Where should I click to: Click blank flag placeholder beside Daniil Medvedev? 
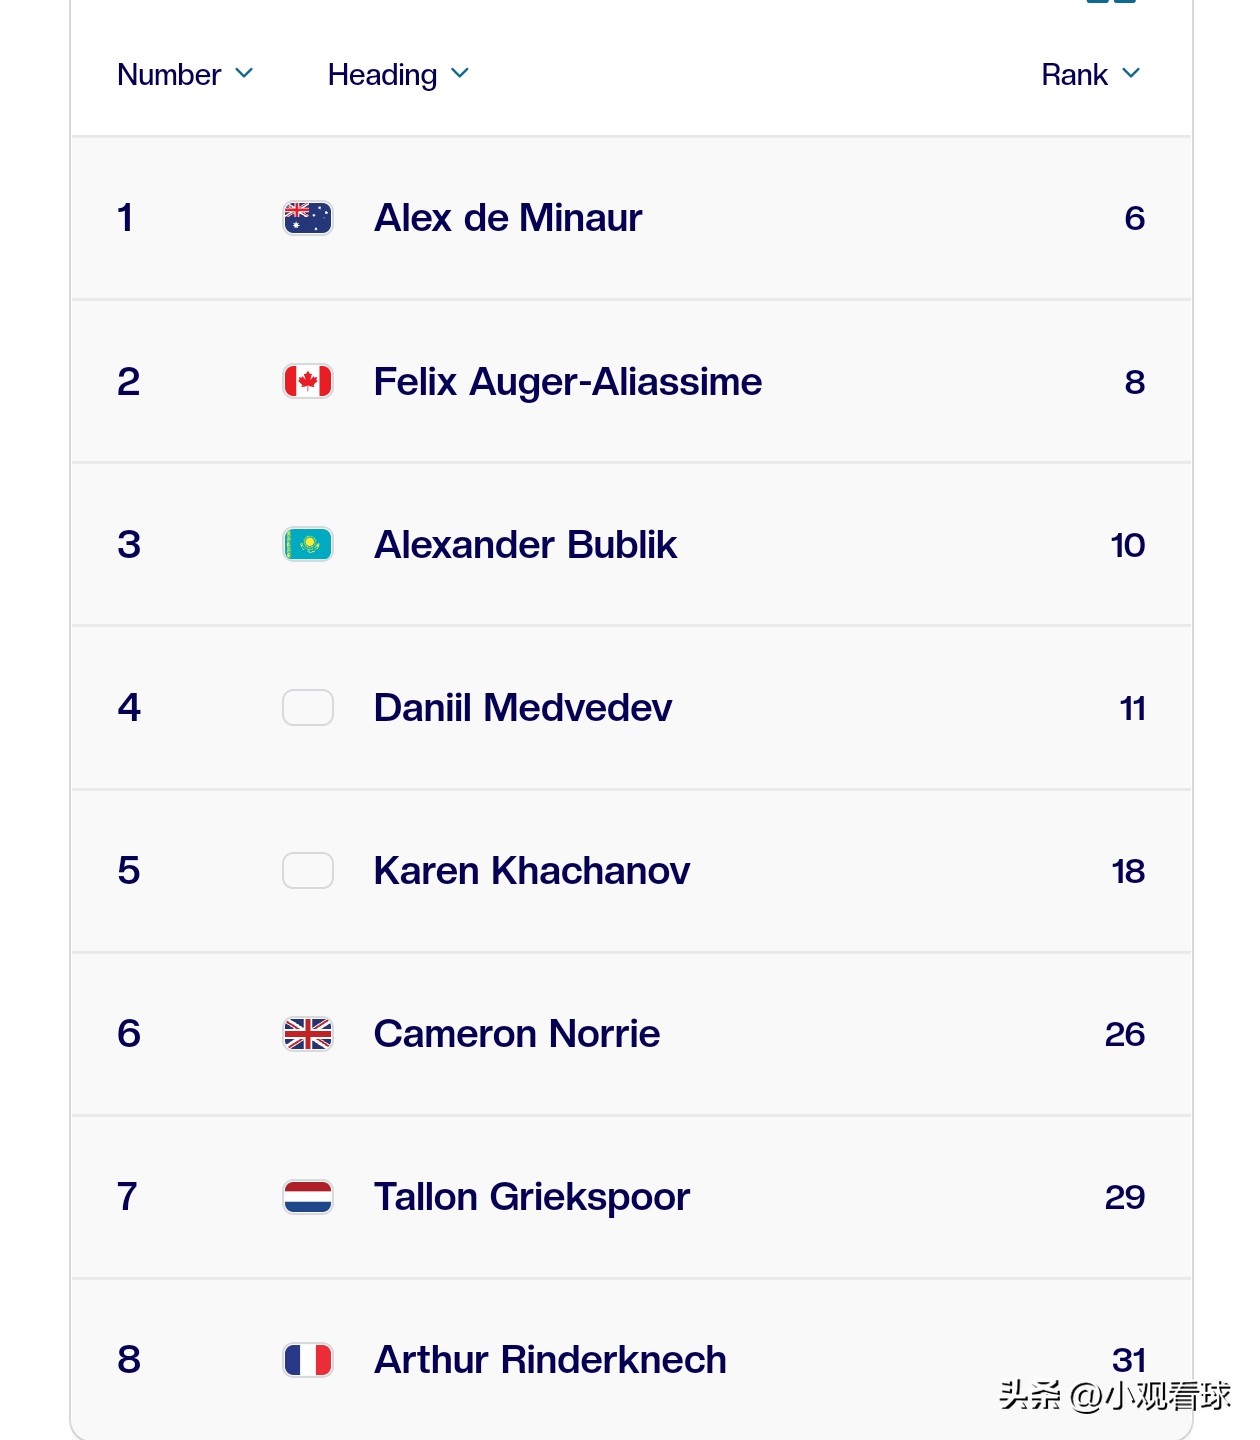(x=308, y=708)
